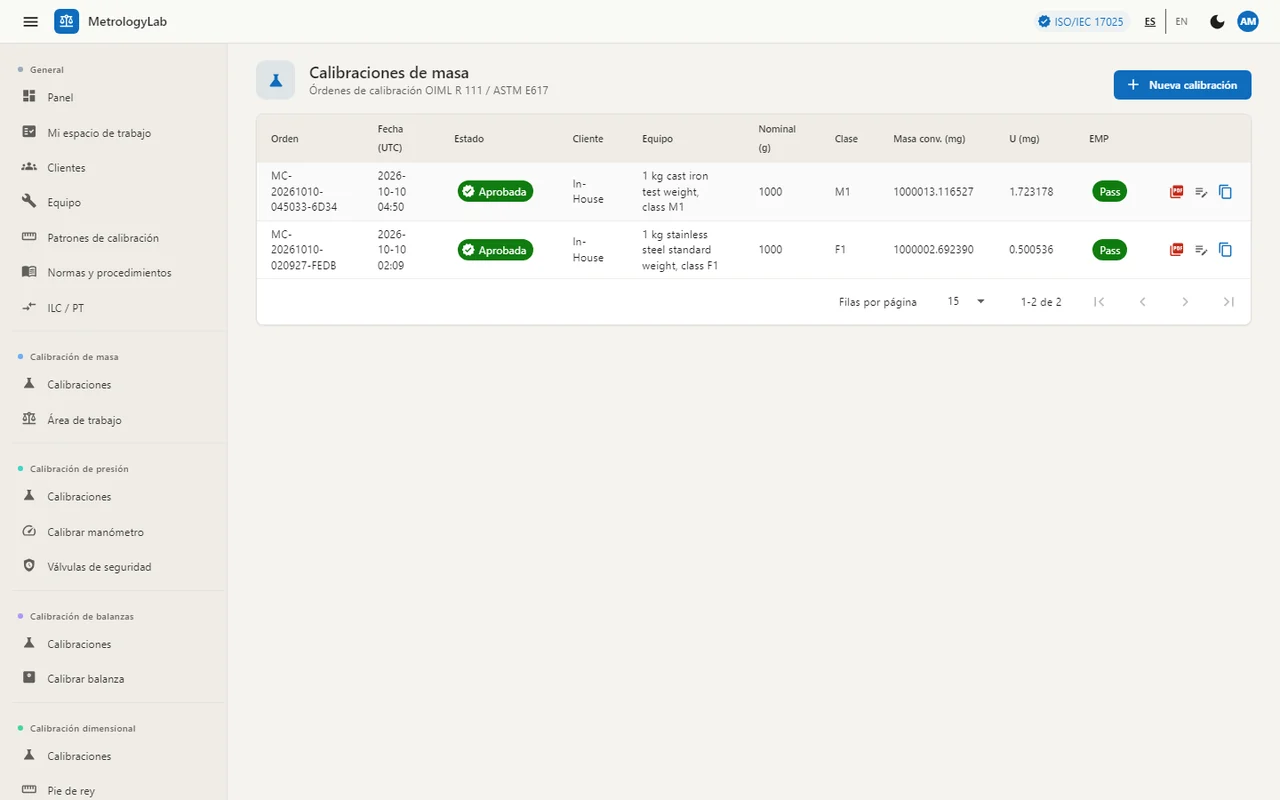Image resolution: width=1280 pixels, height=800 pixels.
Task: Open the AM user avatar menu
Action: [1247, 21]
